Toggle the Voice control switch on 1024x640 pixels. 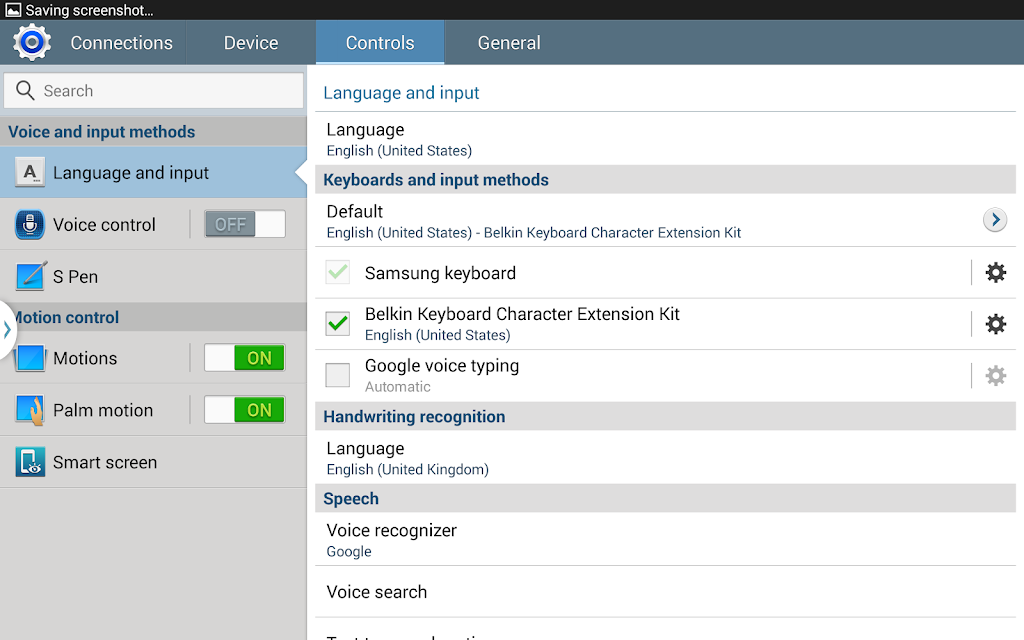245,224
